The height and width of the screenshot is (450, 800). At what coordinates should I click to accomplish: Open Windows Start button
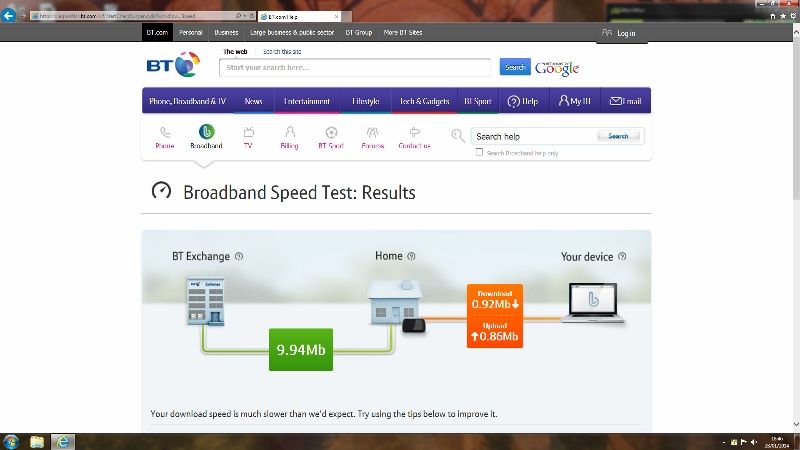point(11,442)
